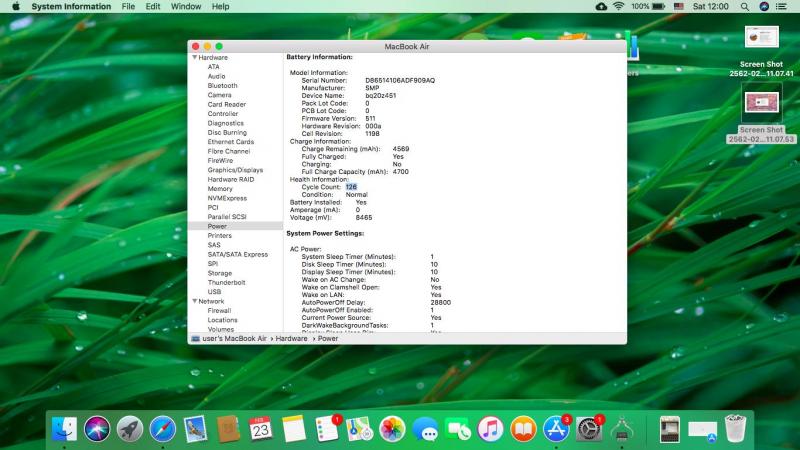Click the Wi-Fi status icon
Screen dimensions: 800x450
pyautogui.click(x=618, y=7)
